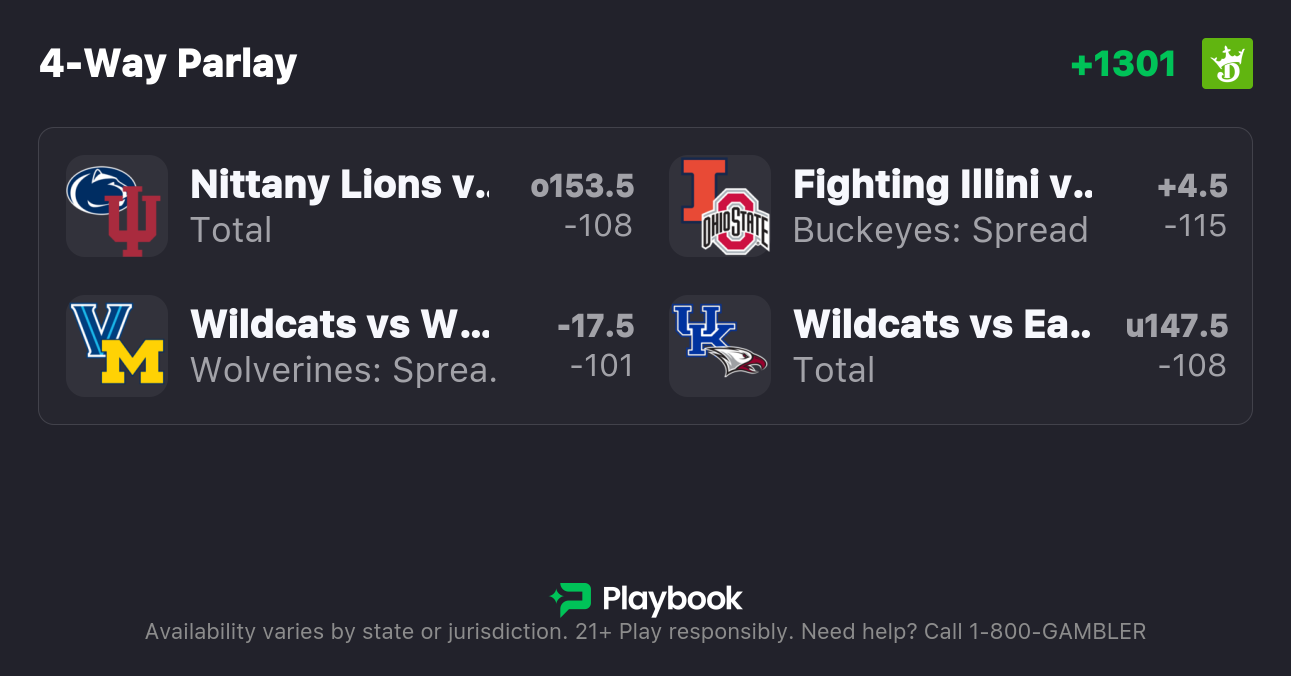Click the o153.5 over total line
Image resolution: width=1291 pixels, height=676 pixels.
582,186
